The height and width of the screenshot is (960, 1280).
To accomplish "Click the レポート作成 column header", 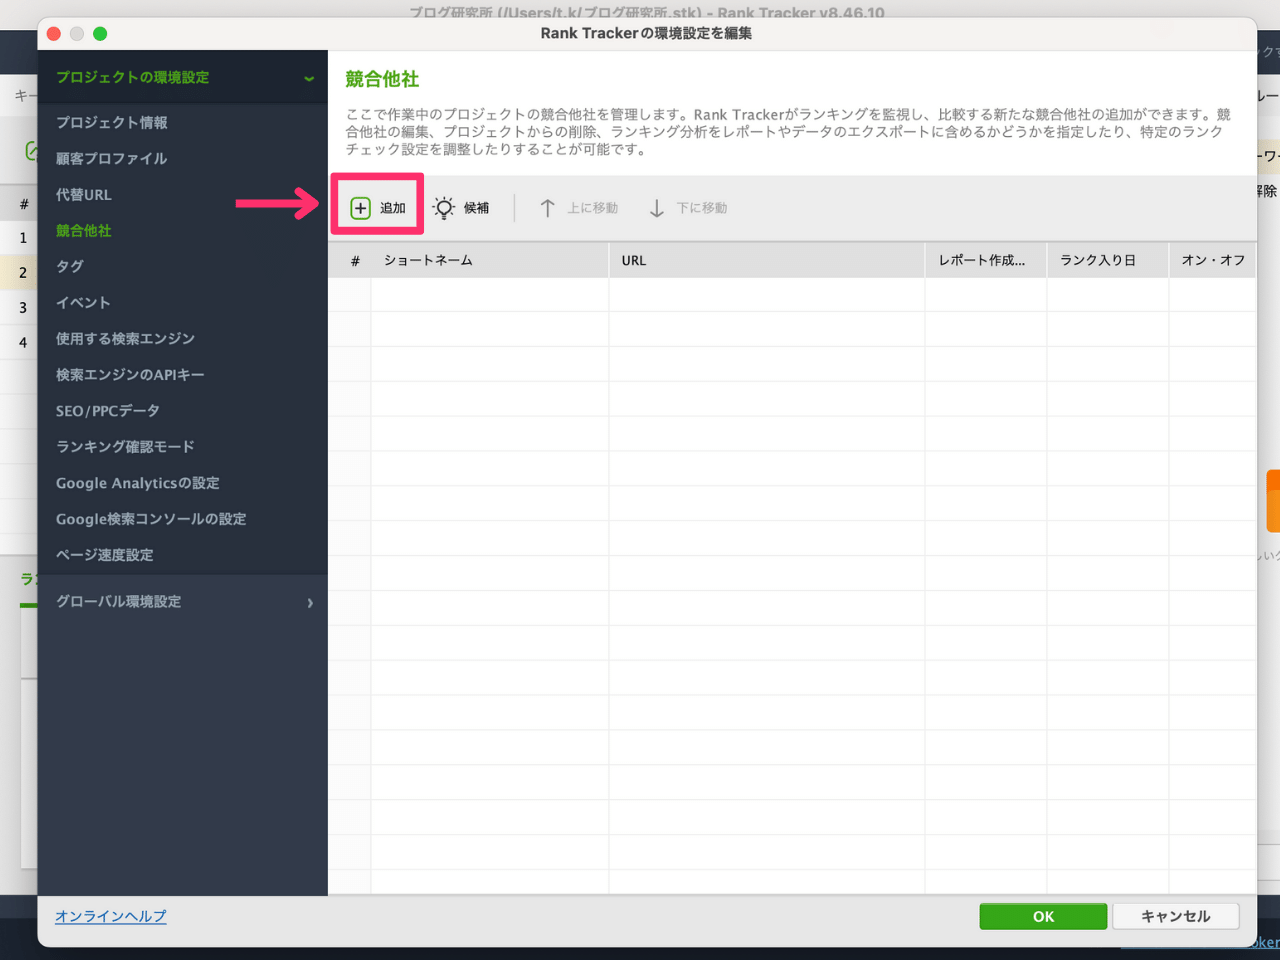I will (986, 260).
